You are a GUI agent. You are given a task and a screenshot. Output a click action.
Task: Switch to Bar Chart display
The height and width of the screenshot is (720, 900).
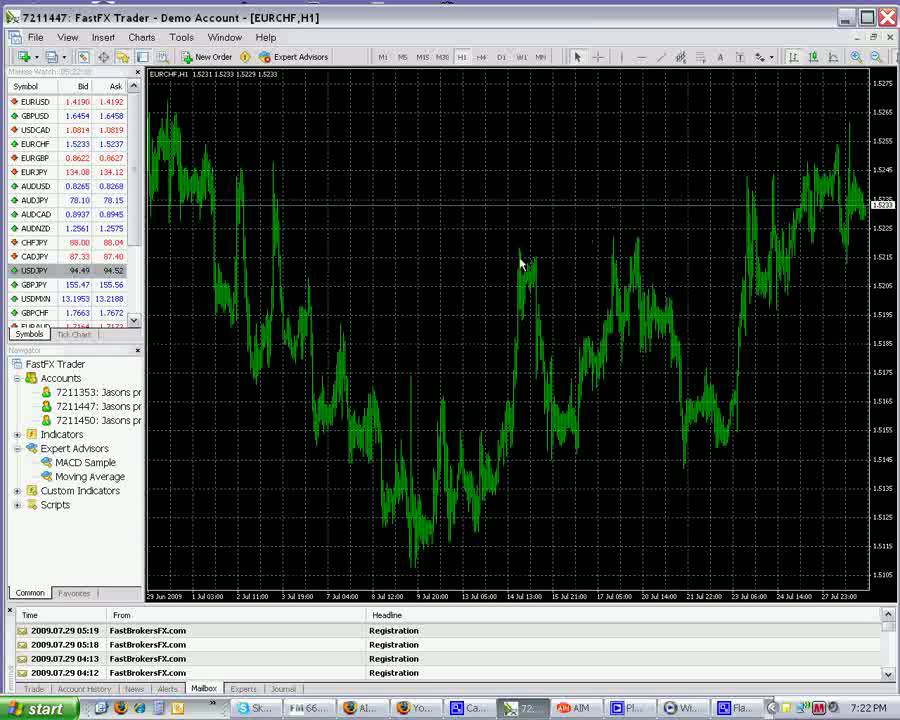(x=793, y=57)
